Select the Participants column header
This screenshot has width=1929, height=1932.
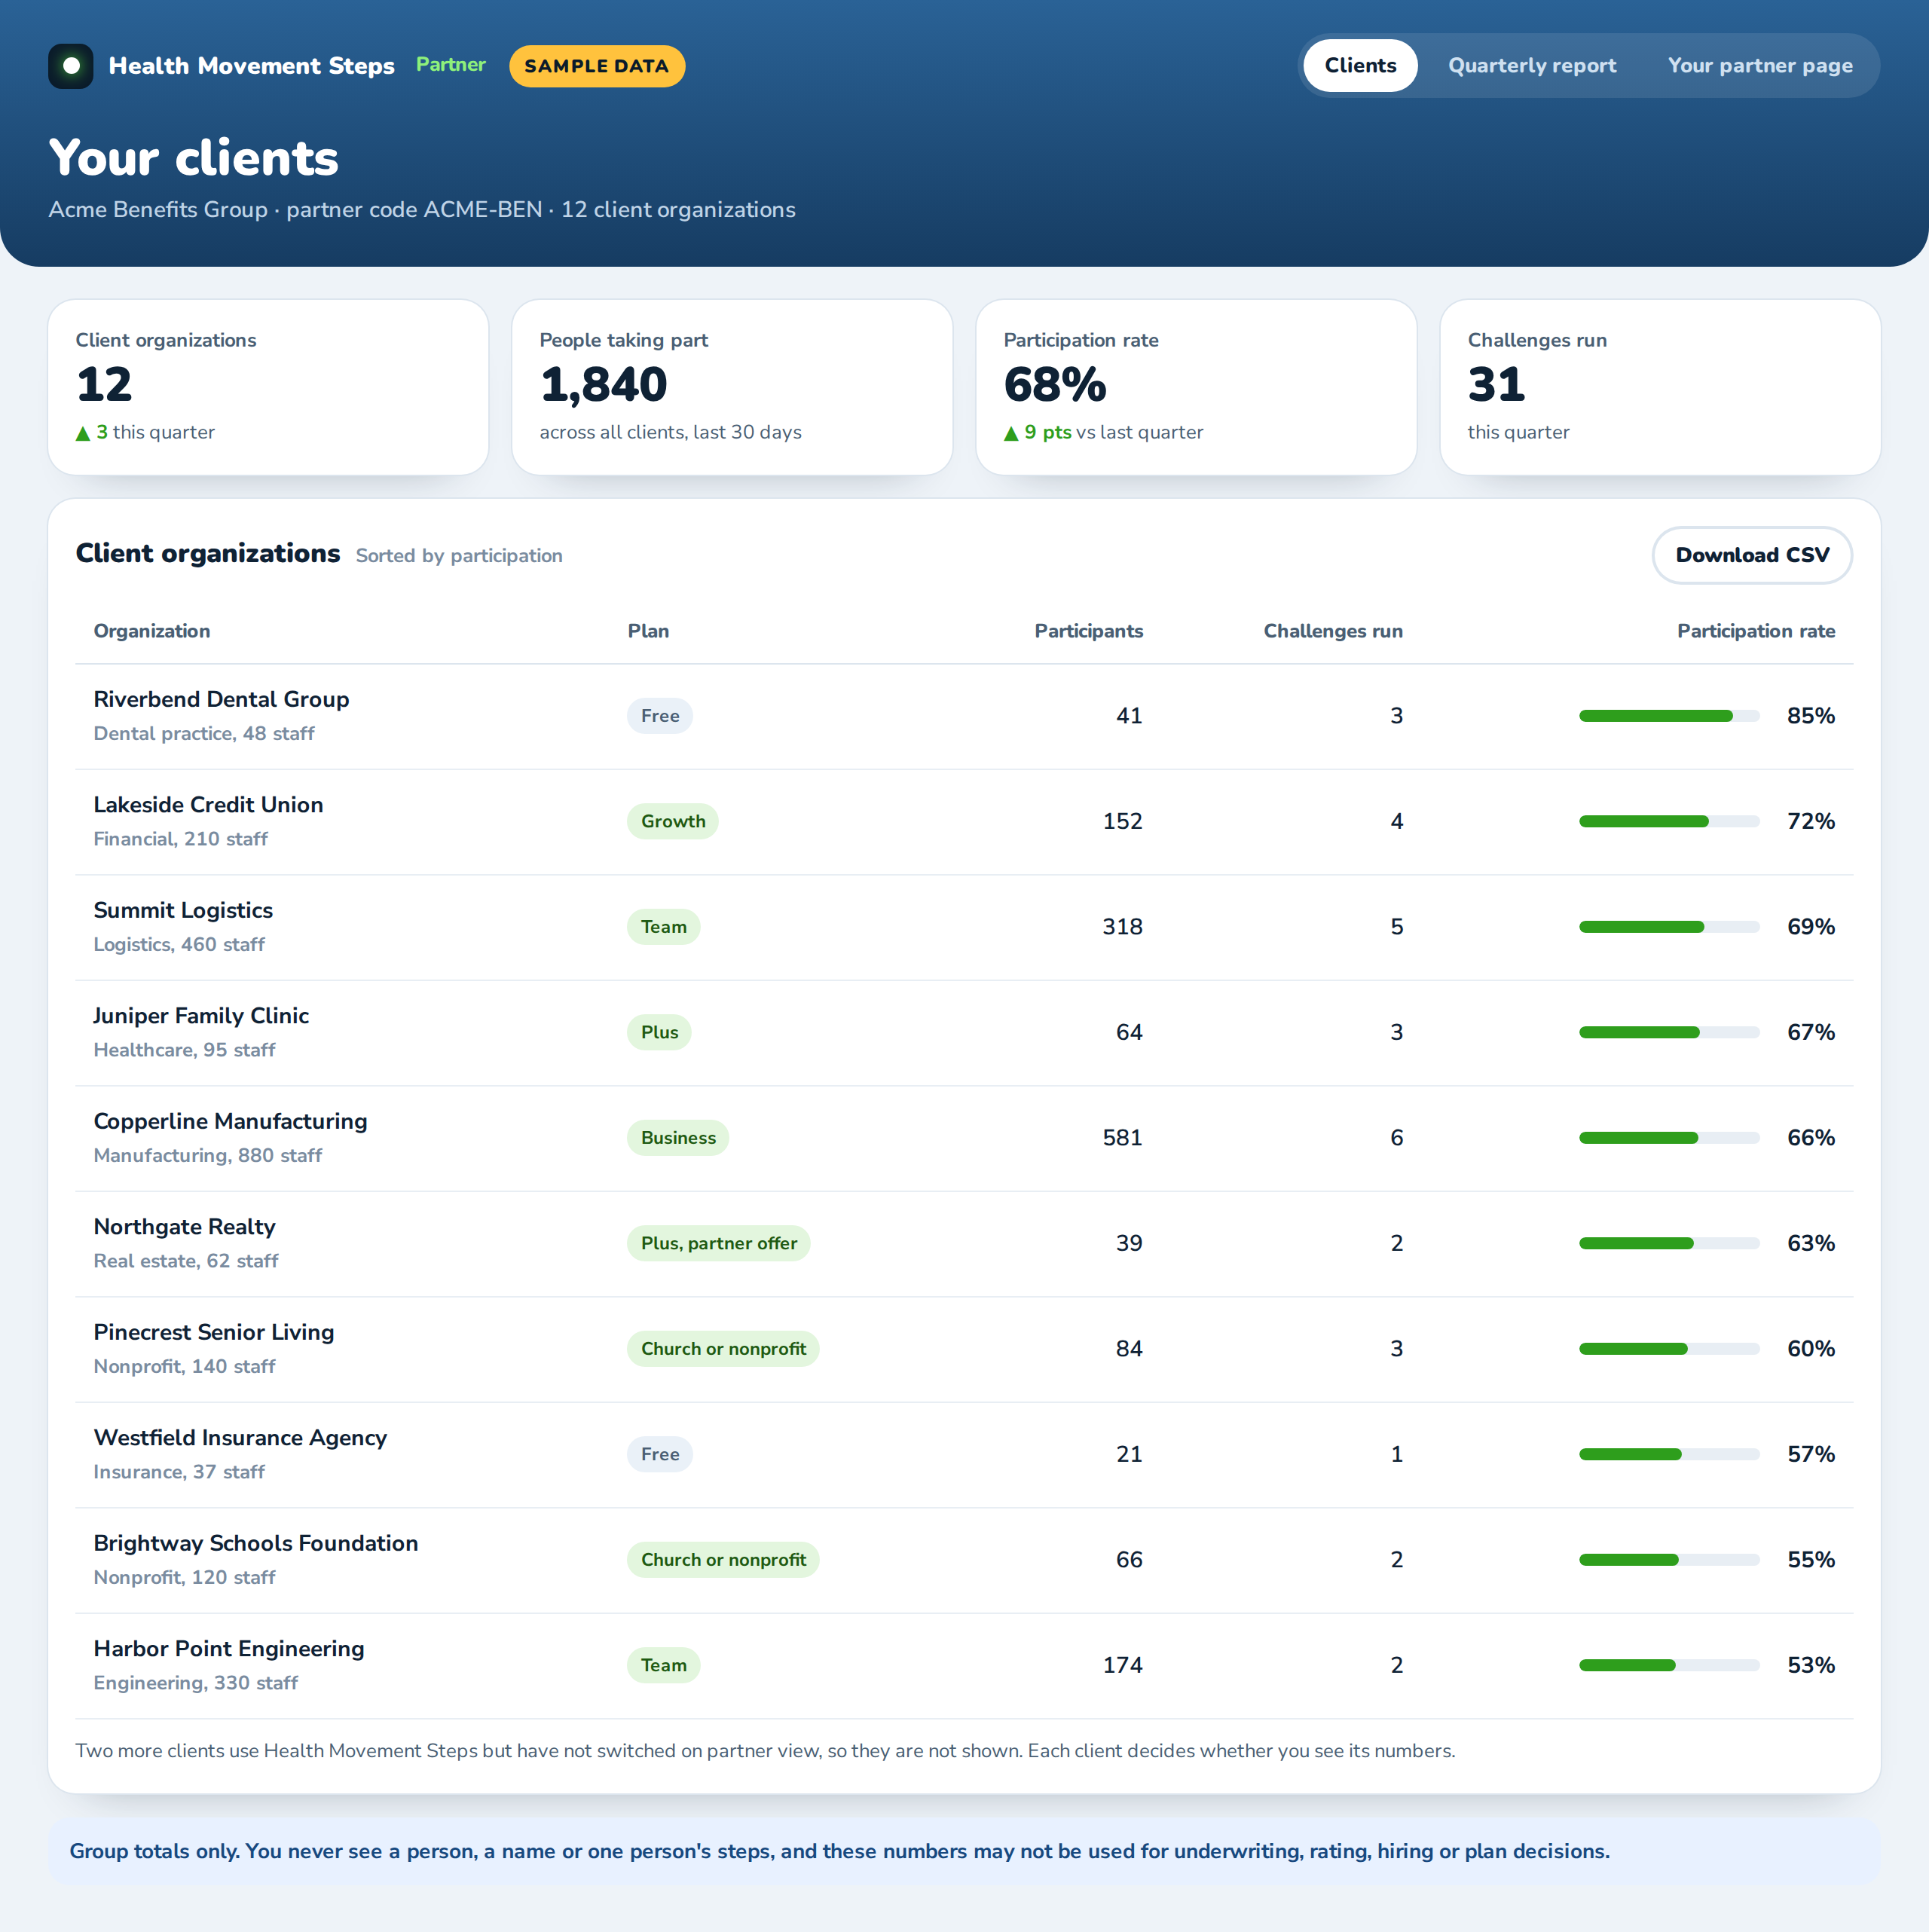point(1088,631)
